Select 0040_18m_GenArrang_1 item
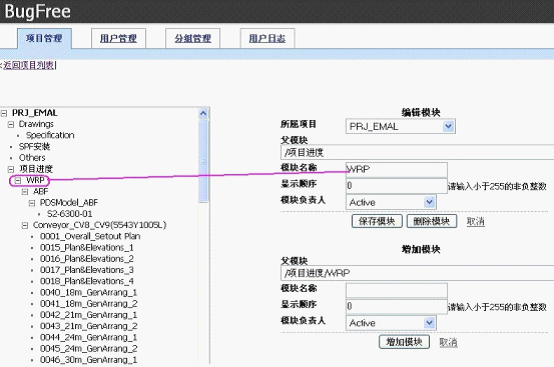The image size is (554, 367). [89, 293]
